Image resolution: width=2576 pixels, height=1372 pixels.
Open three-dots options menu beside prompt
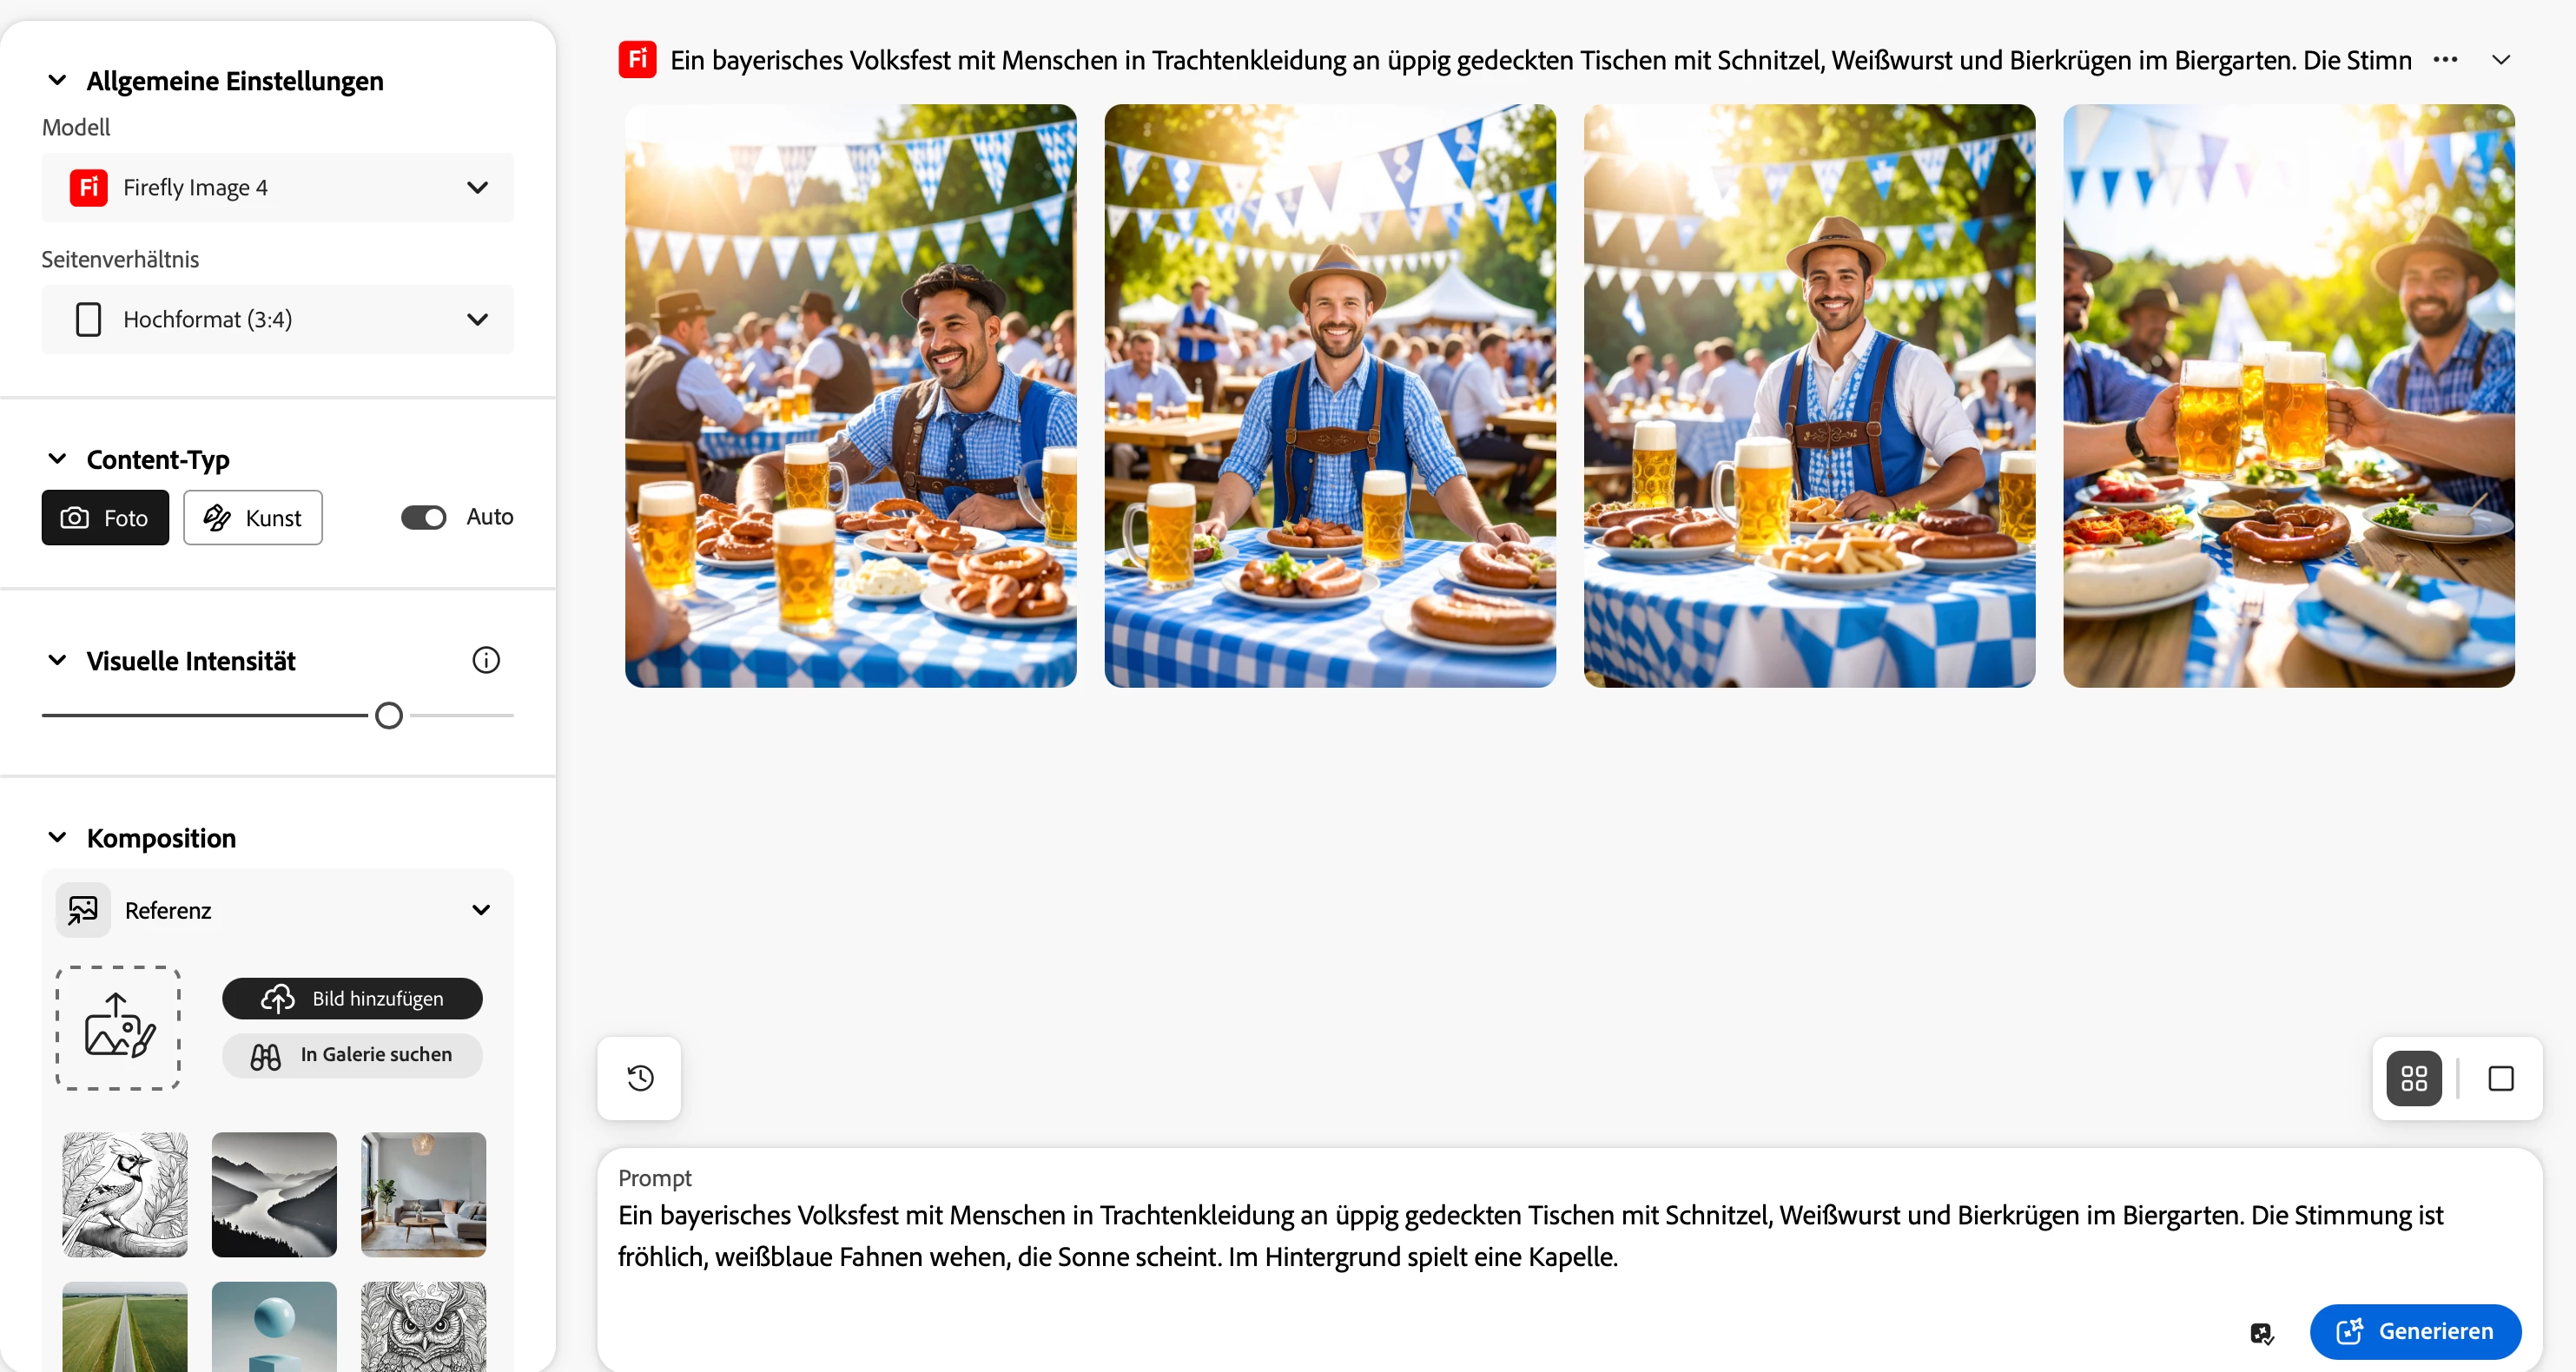pos(2445,60)
